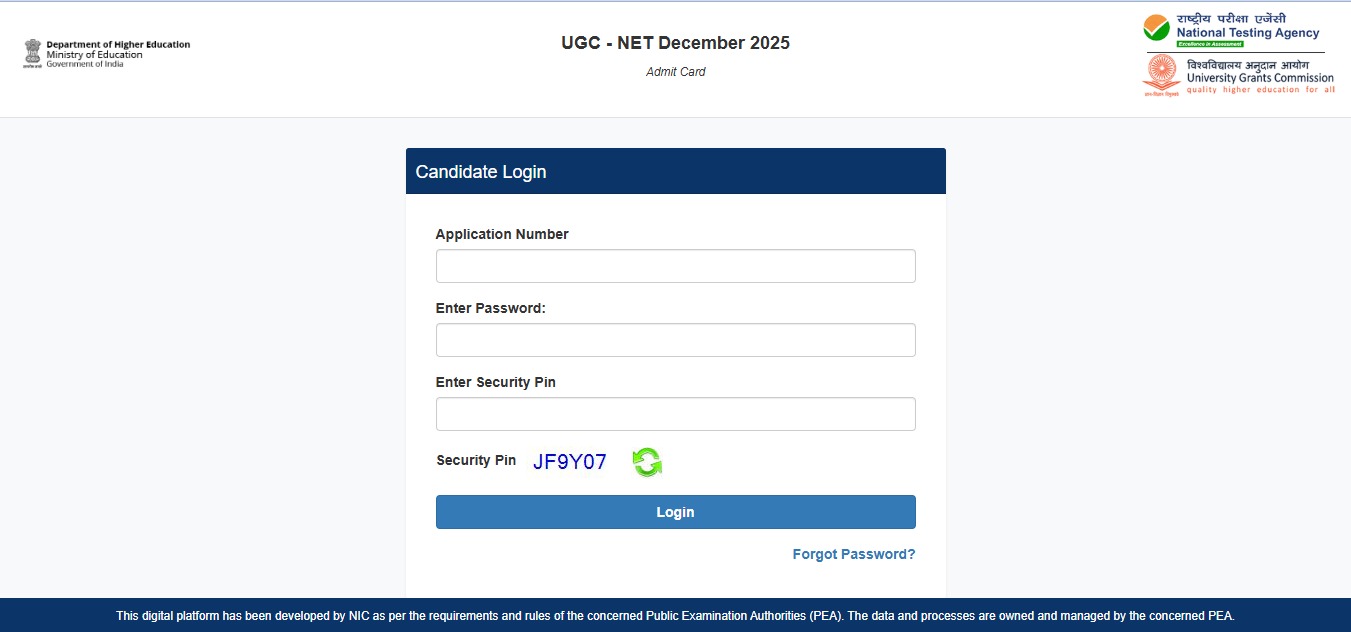1351x632 pixels.
Task: Click the Enter Password input box
Action: pos(675,339)
